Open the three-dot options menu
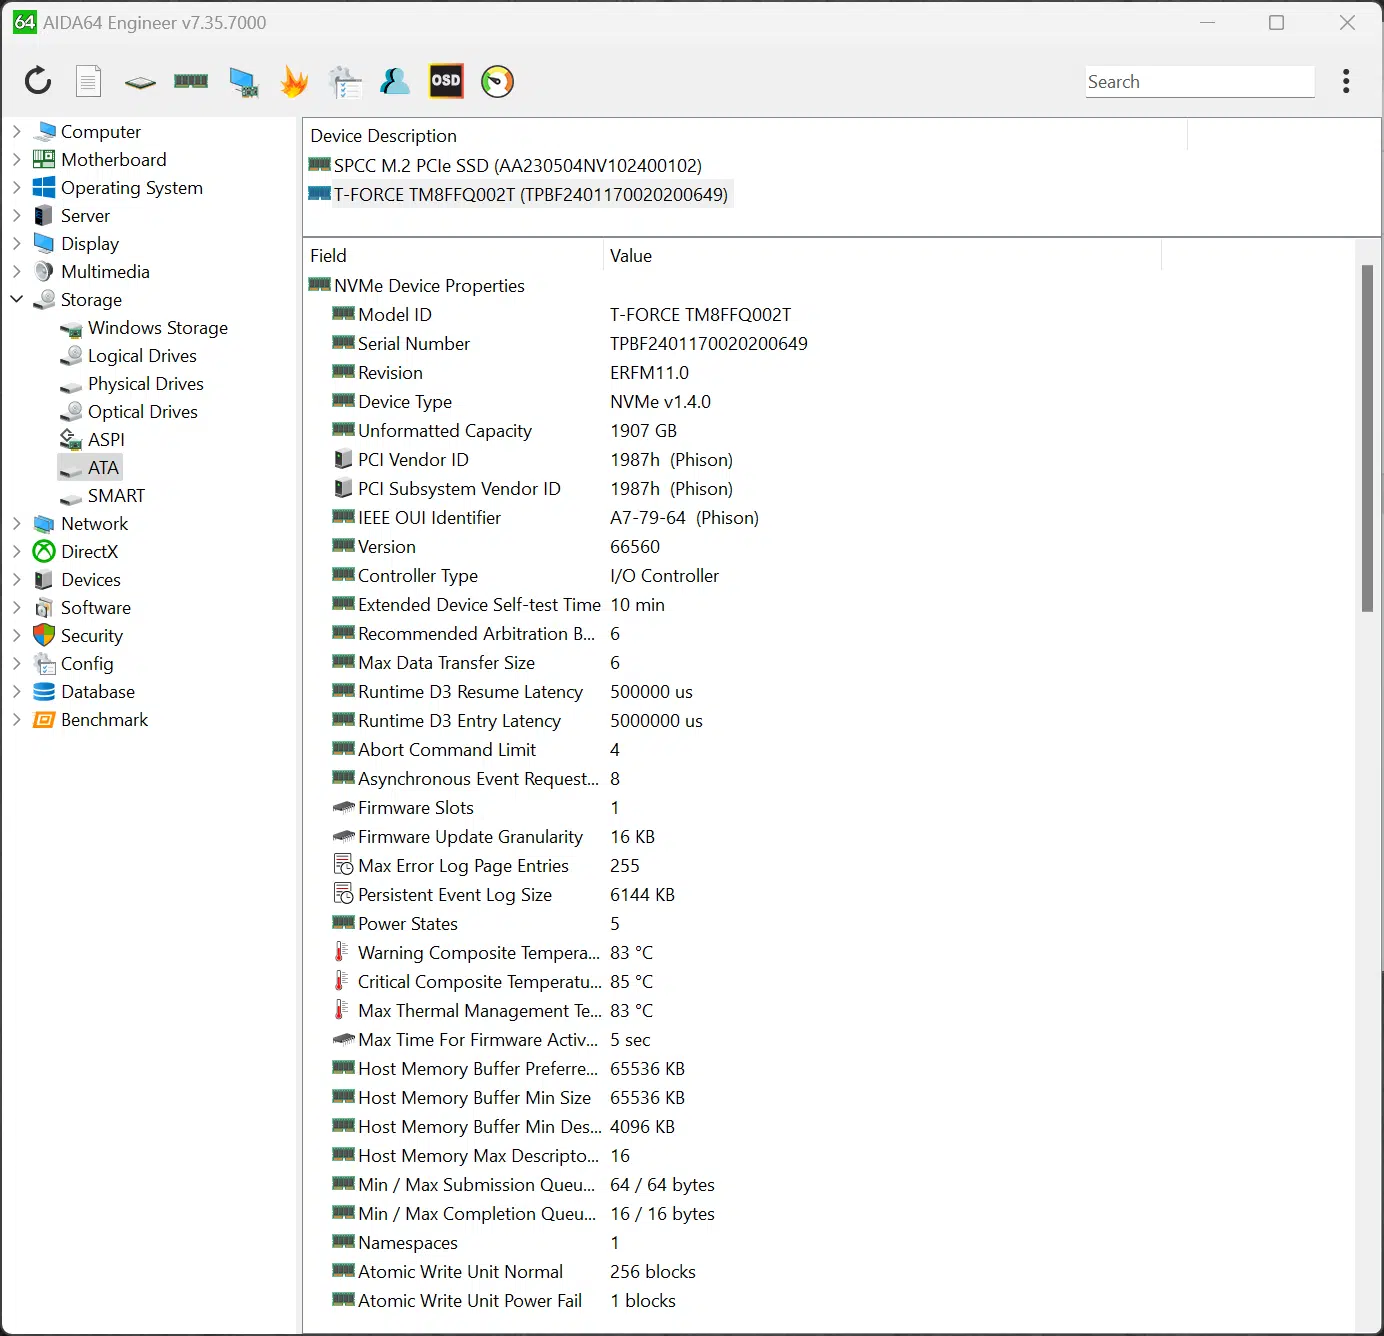 1346,81
